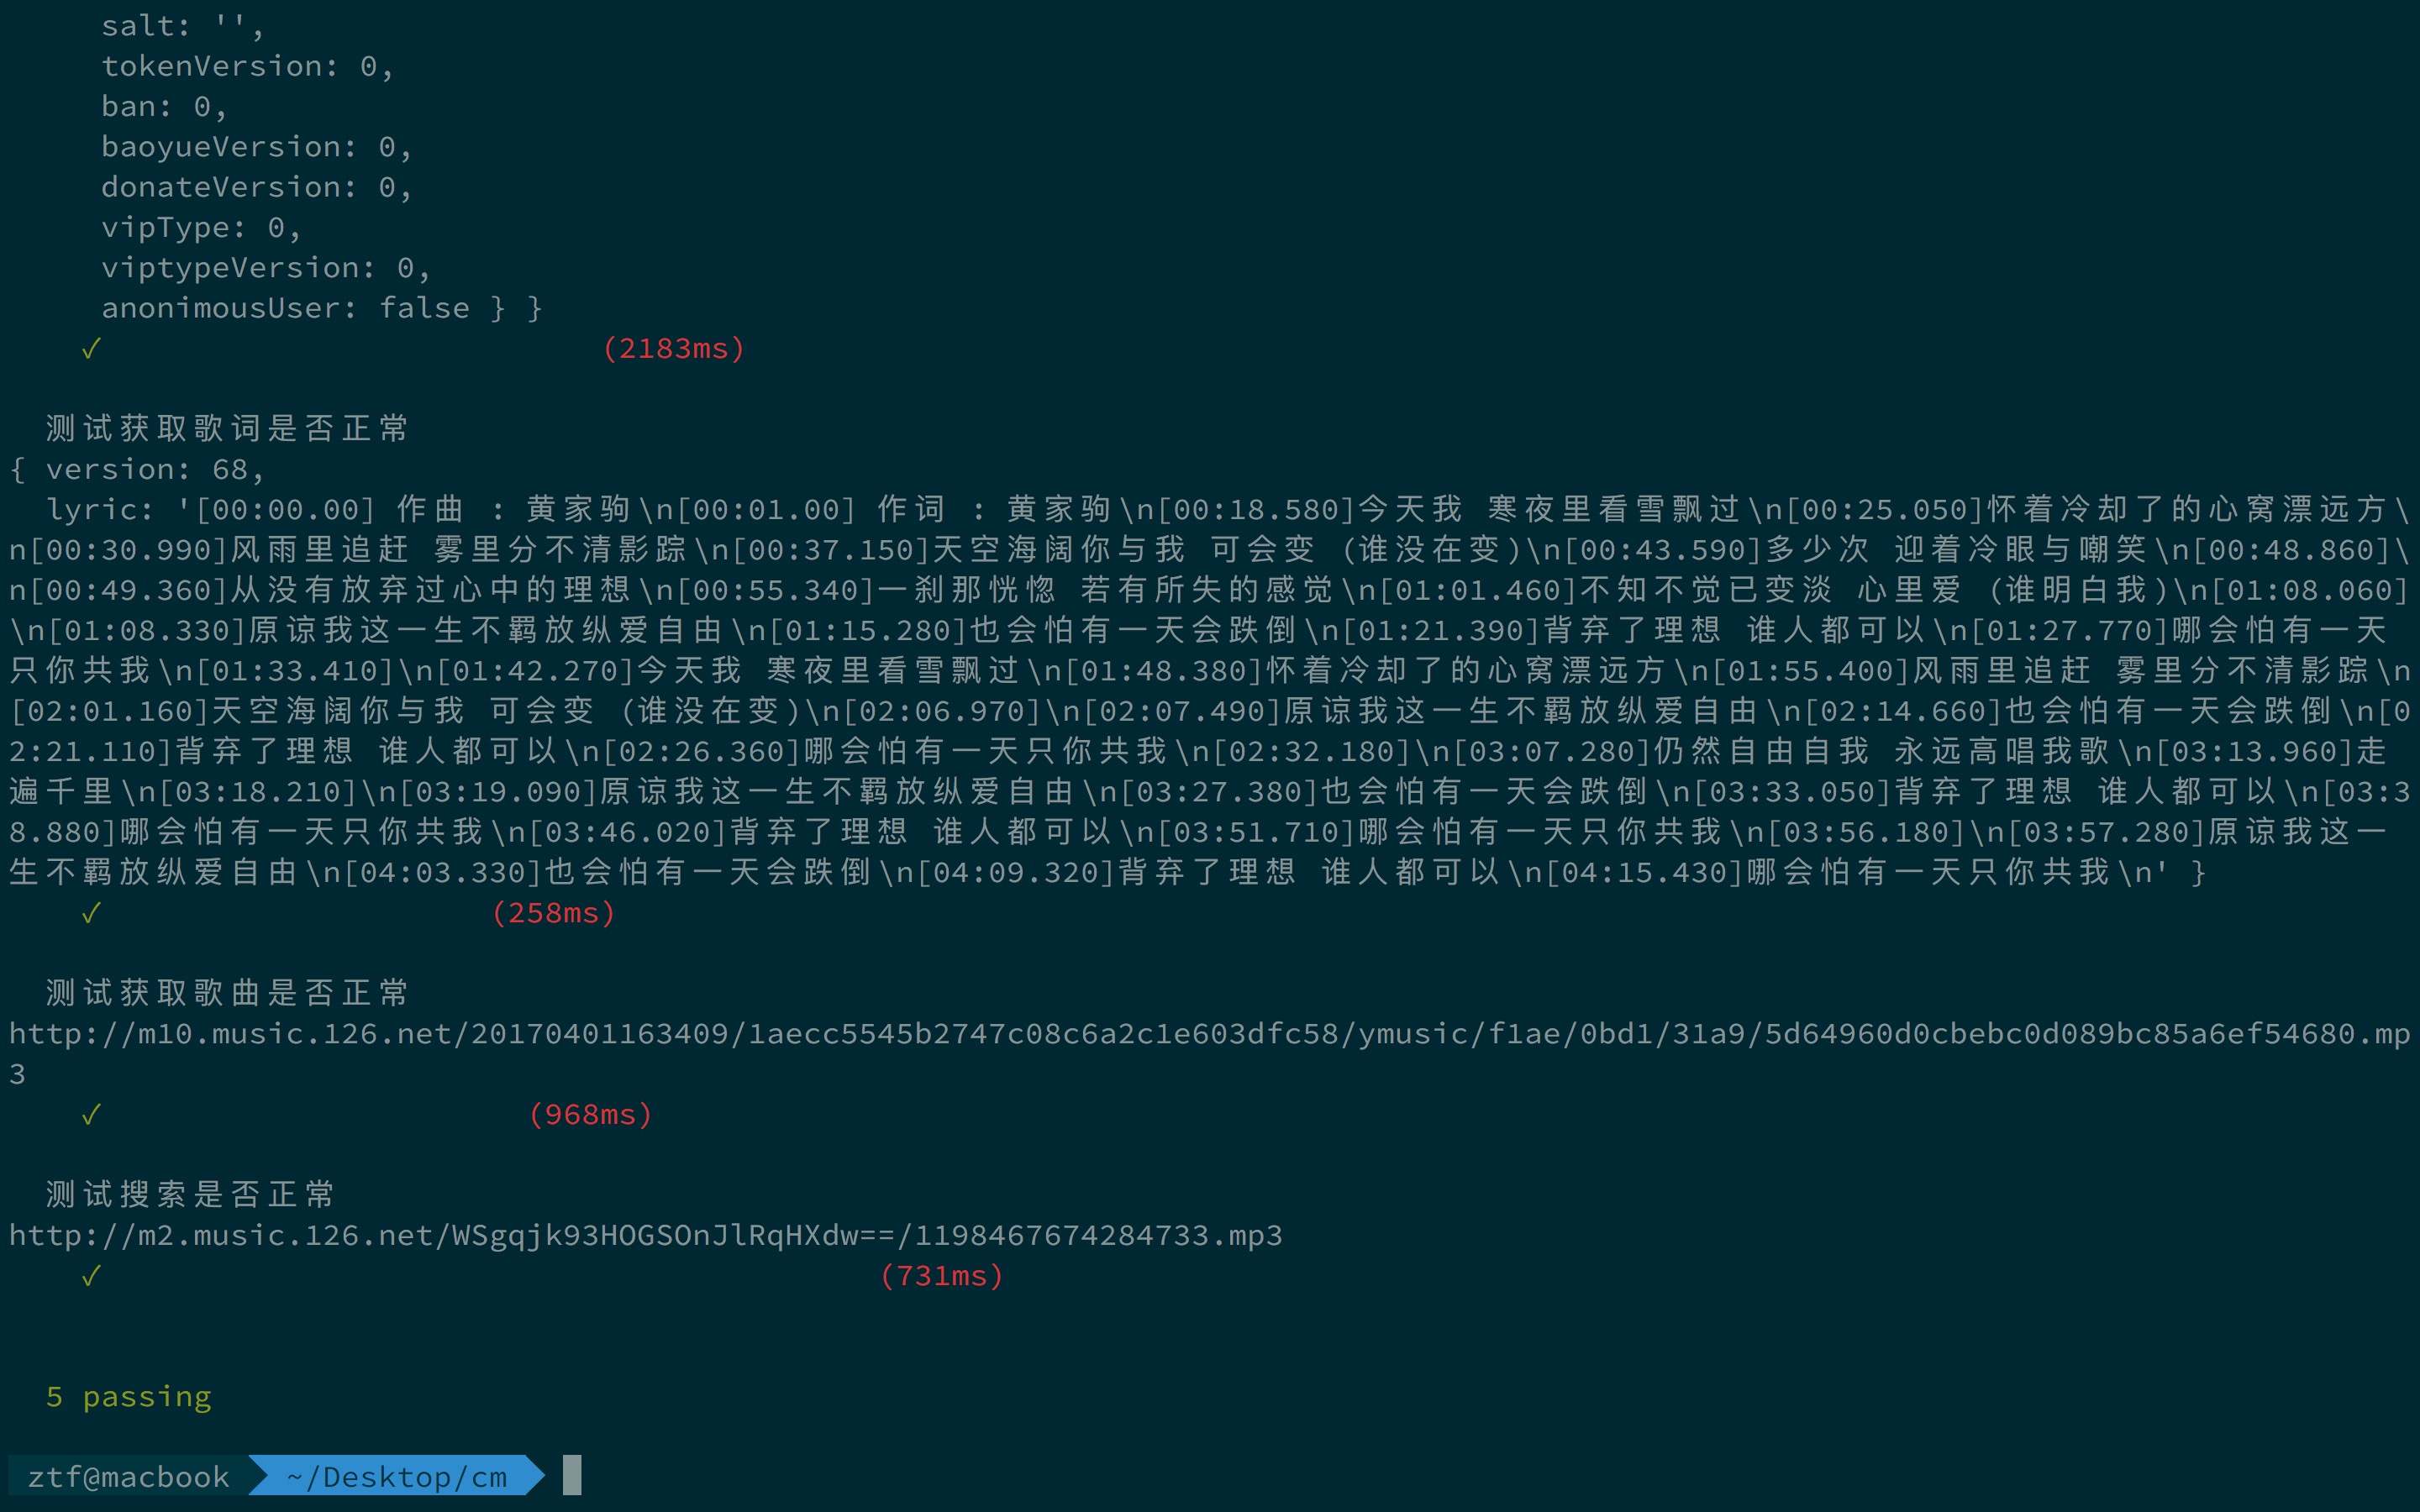The width and height of the screenshot is (2420, 1512).
Task: Click the m2.music.126.net mp3 link
Action: click(x=645, y=1236)
